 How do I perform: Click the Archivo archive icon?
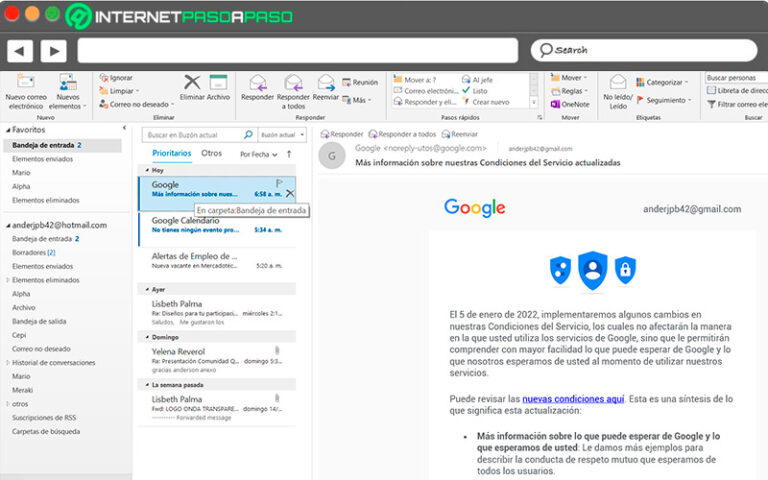(218, 82)
